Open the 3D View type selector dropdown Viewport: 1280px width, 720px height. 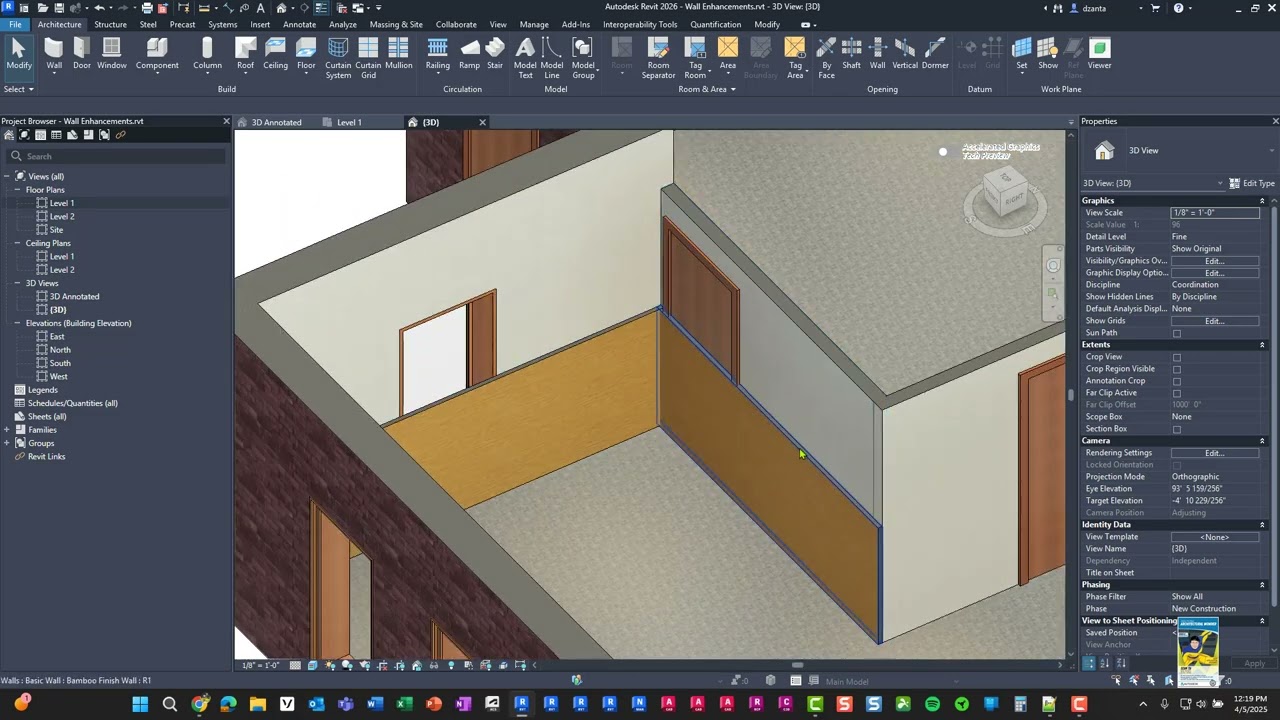click(1271, 151)
